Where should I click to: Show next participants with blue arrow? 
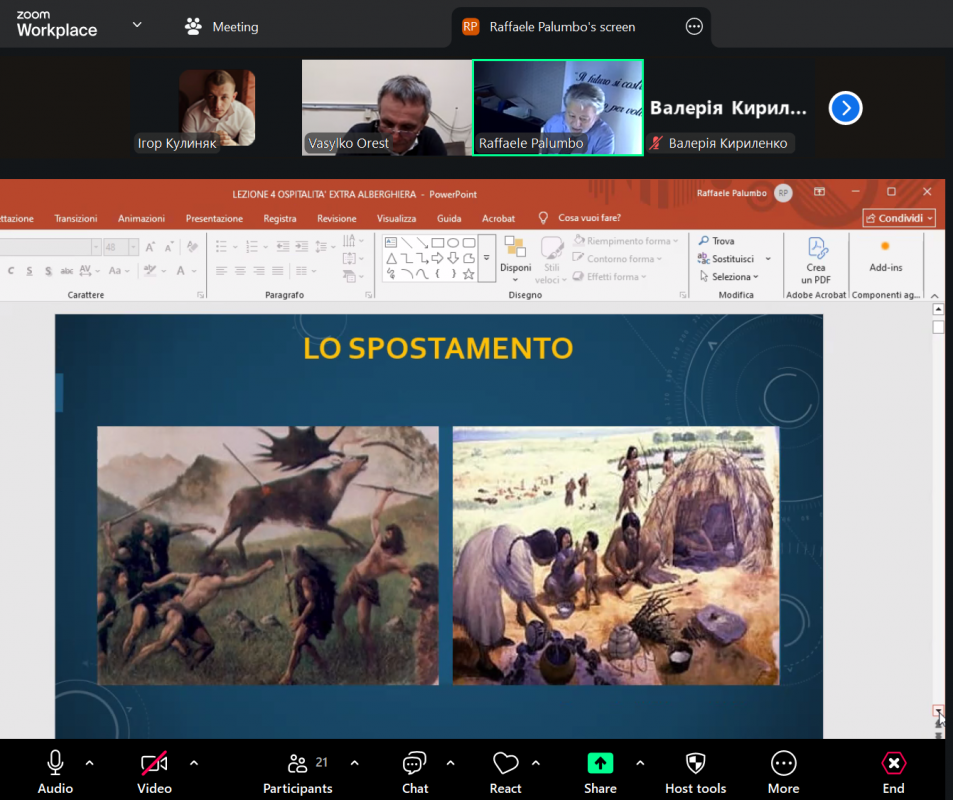[x=845, y=108]
